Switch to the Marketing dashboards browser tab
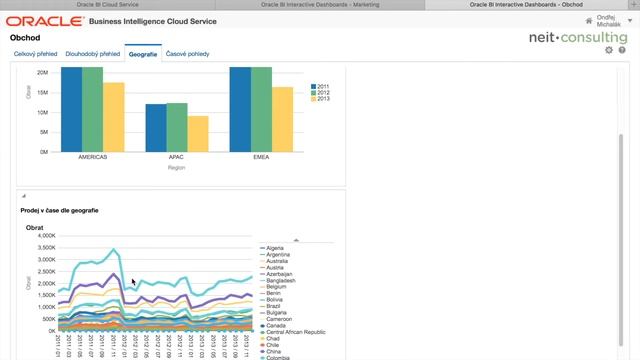This screenshot has height=360, width=640. pos(320,4)
